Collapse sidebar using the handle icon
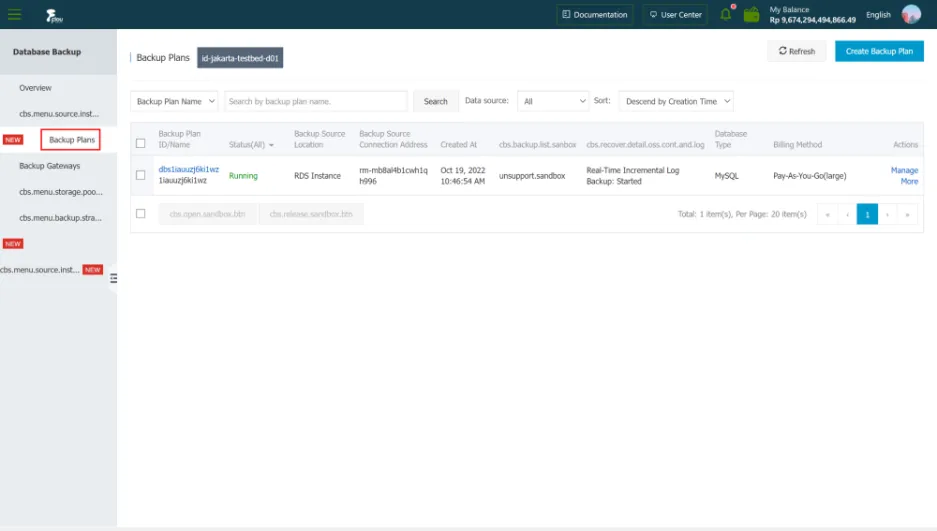 pos(113,278)
